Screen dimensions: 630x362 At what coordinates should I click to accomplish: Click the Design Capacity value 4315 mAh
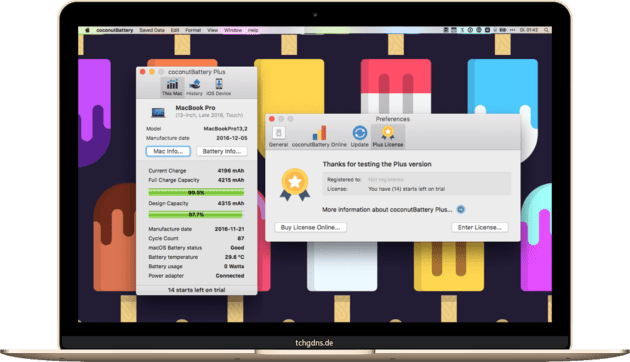click(231, 203)
